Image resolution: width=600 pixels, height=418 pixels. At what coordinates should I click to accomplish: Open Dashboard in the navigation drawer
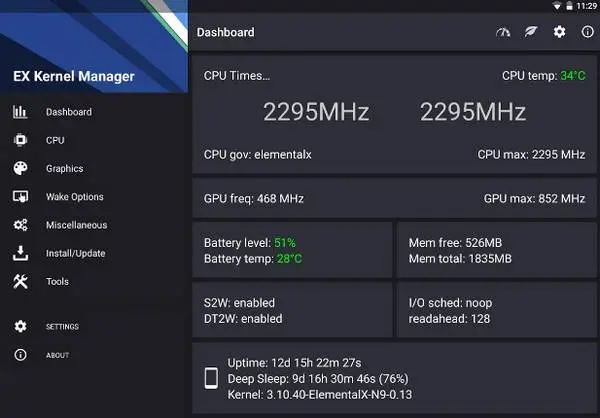point(94,112)
